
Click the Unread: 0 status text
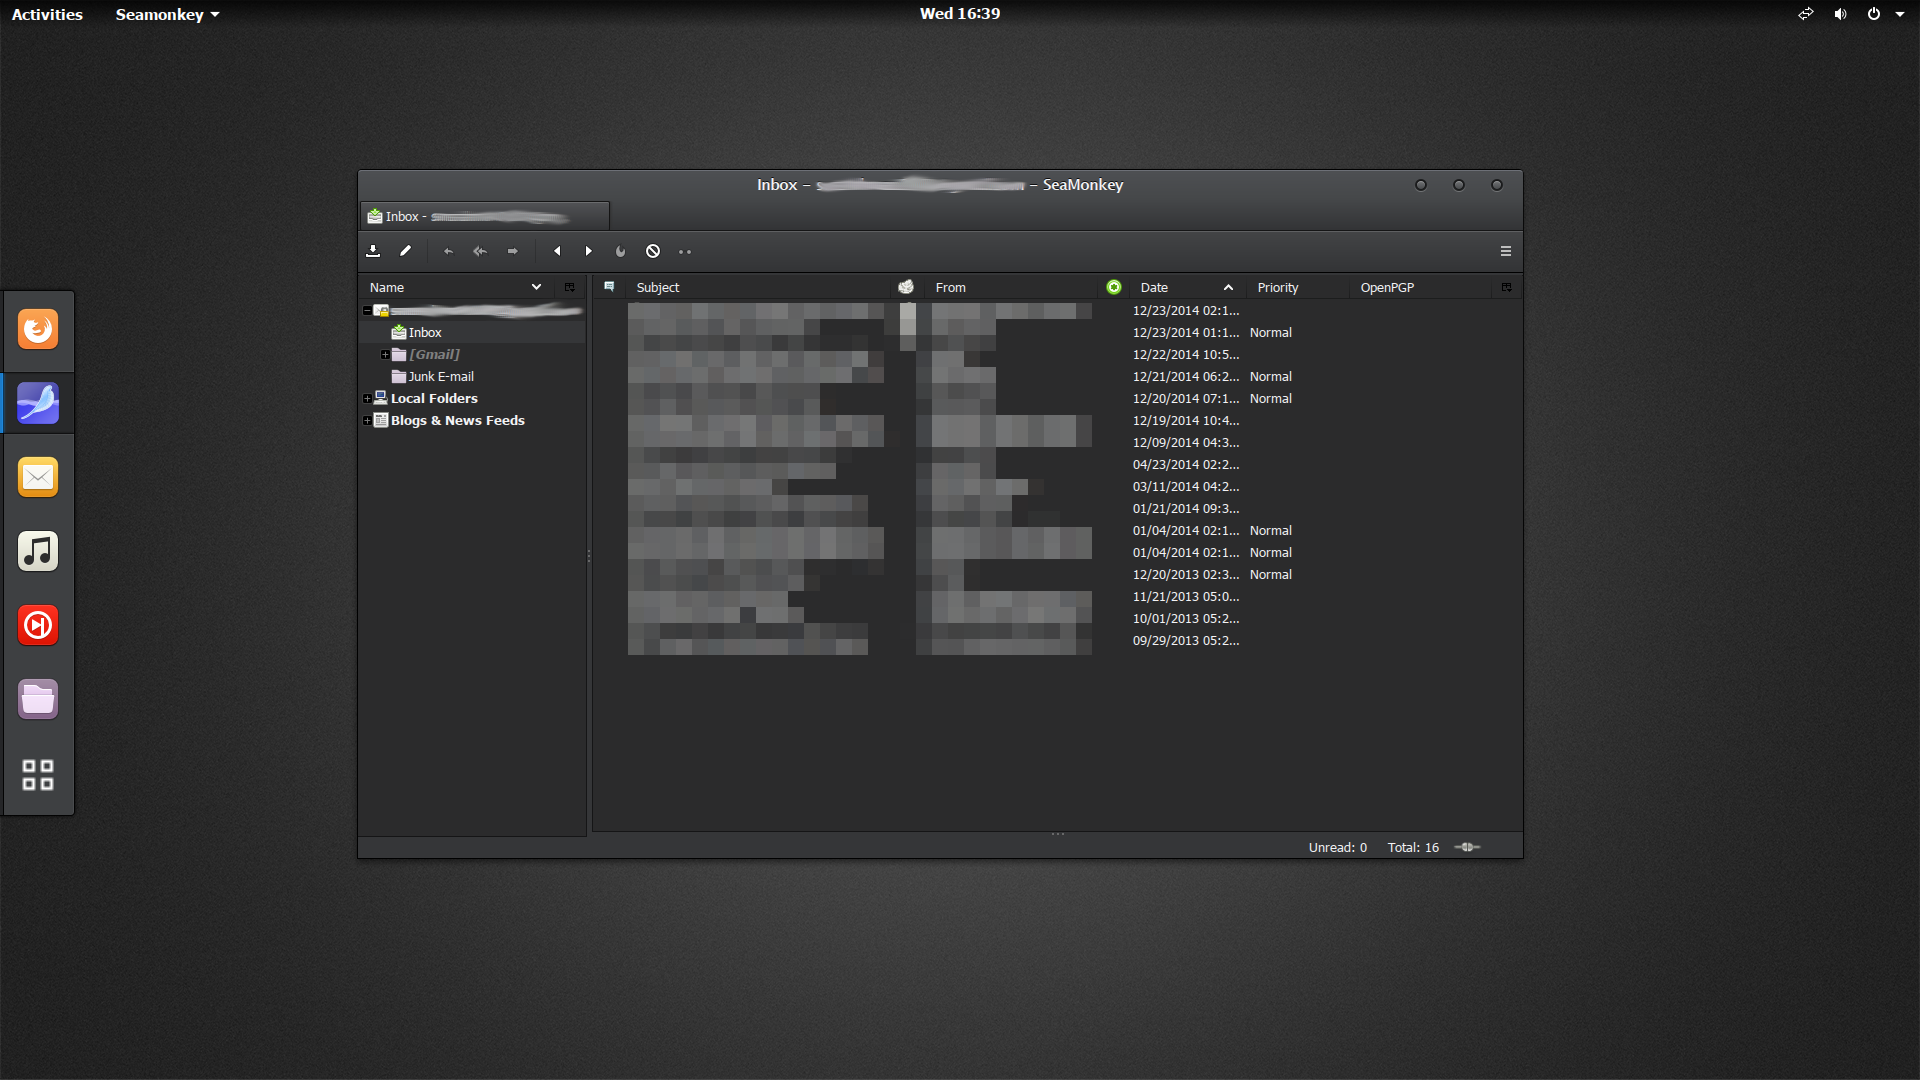[1337, 847]
